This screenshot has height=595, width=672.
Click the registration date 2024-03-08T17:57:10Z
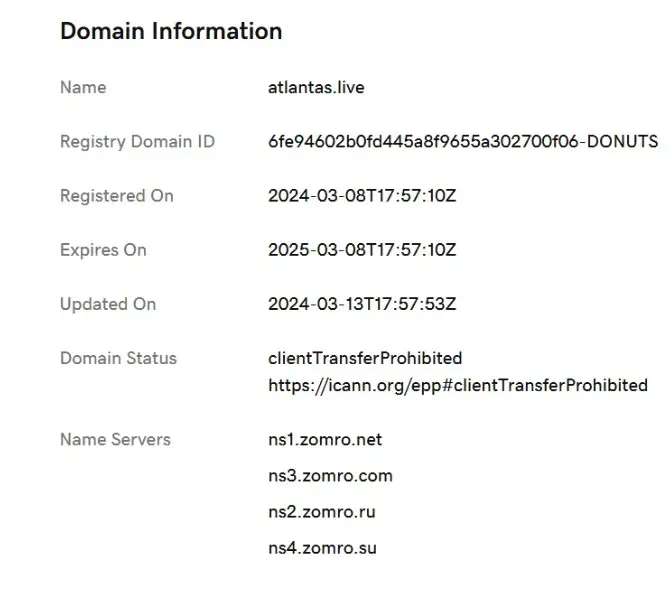click(x=362, y=196)
